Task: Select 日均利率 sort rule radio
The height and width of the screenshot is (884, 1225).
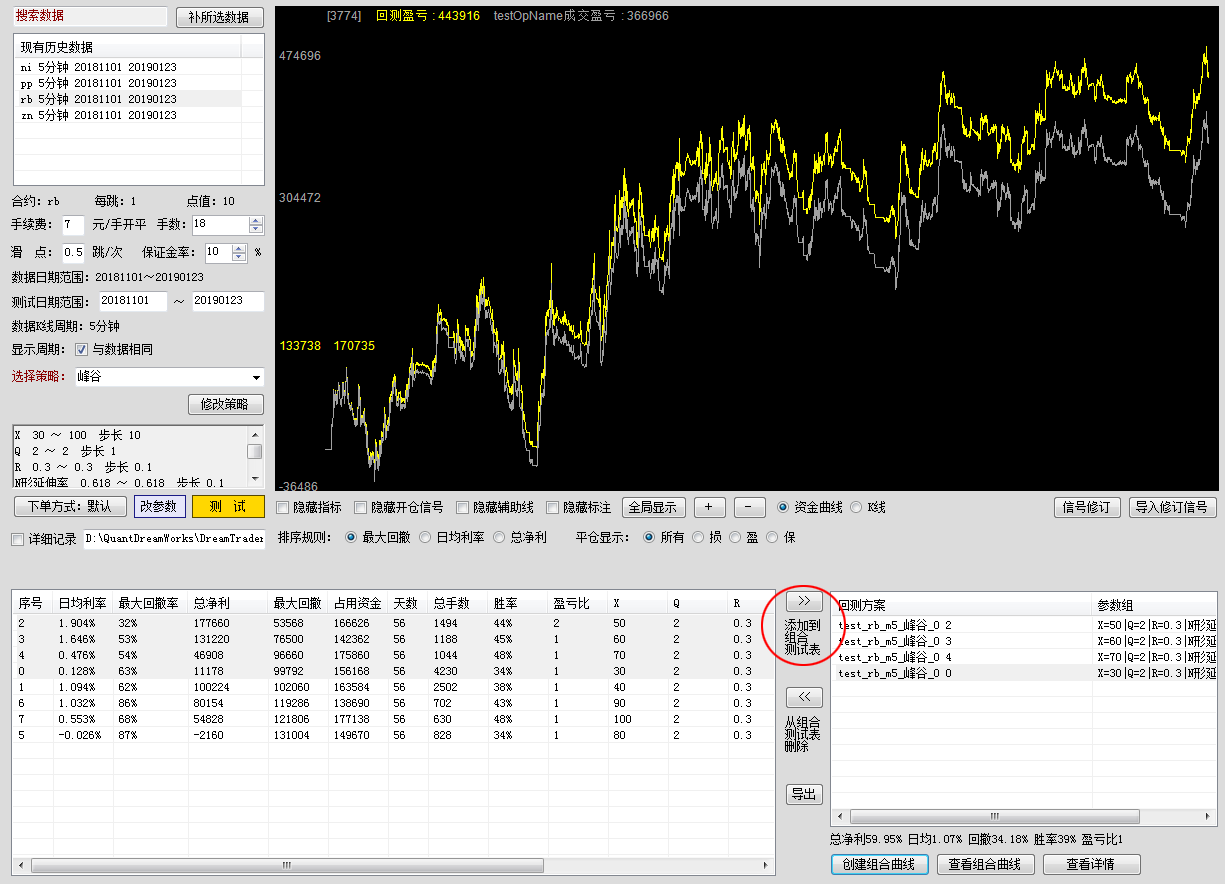Action: coord(425,537)
